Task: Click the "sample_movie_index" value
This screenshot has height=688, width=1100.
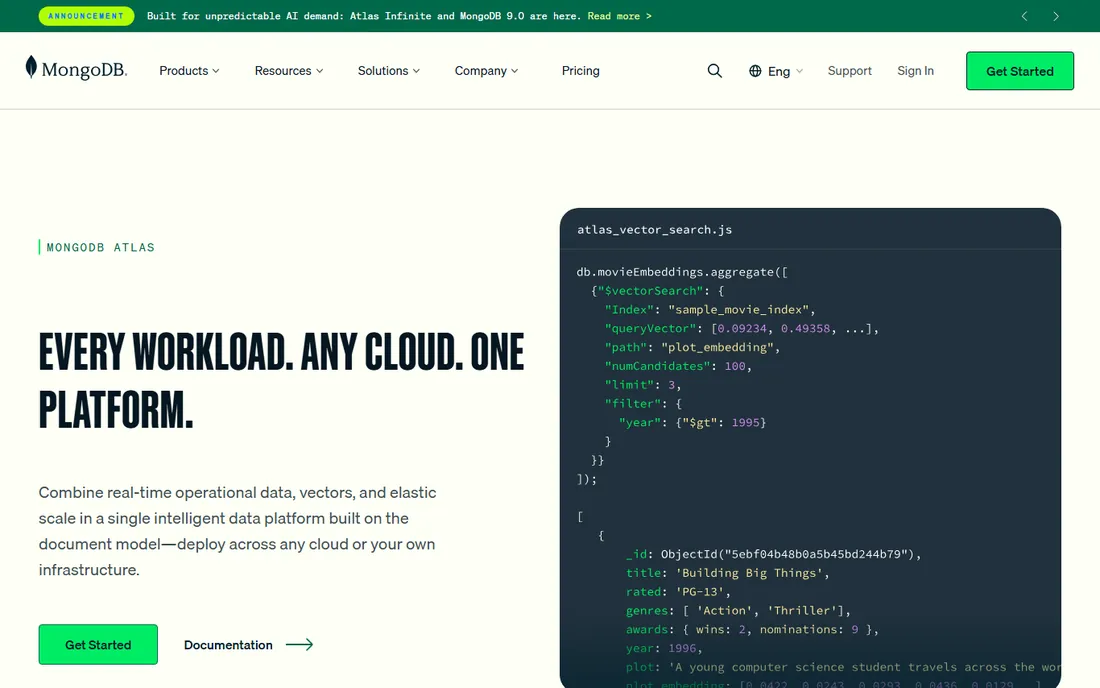Action: coord(738,310)
